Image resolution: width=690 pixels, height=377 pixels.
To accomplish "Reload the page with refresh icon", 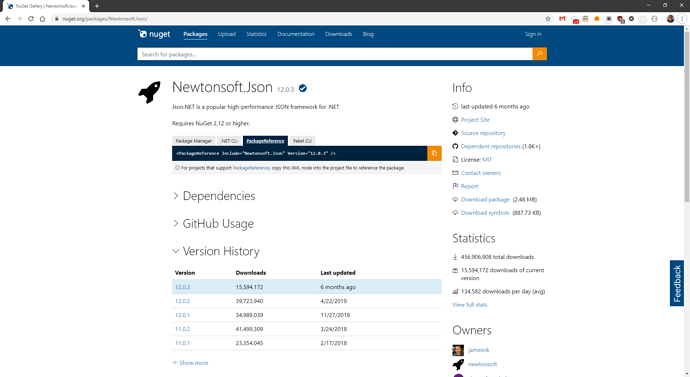I will [x=31, y=18].
